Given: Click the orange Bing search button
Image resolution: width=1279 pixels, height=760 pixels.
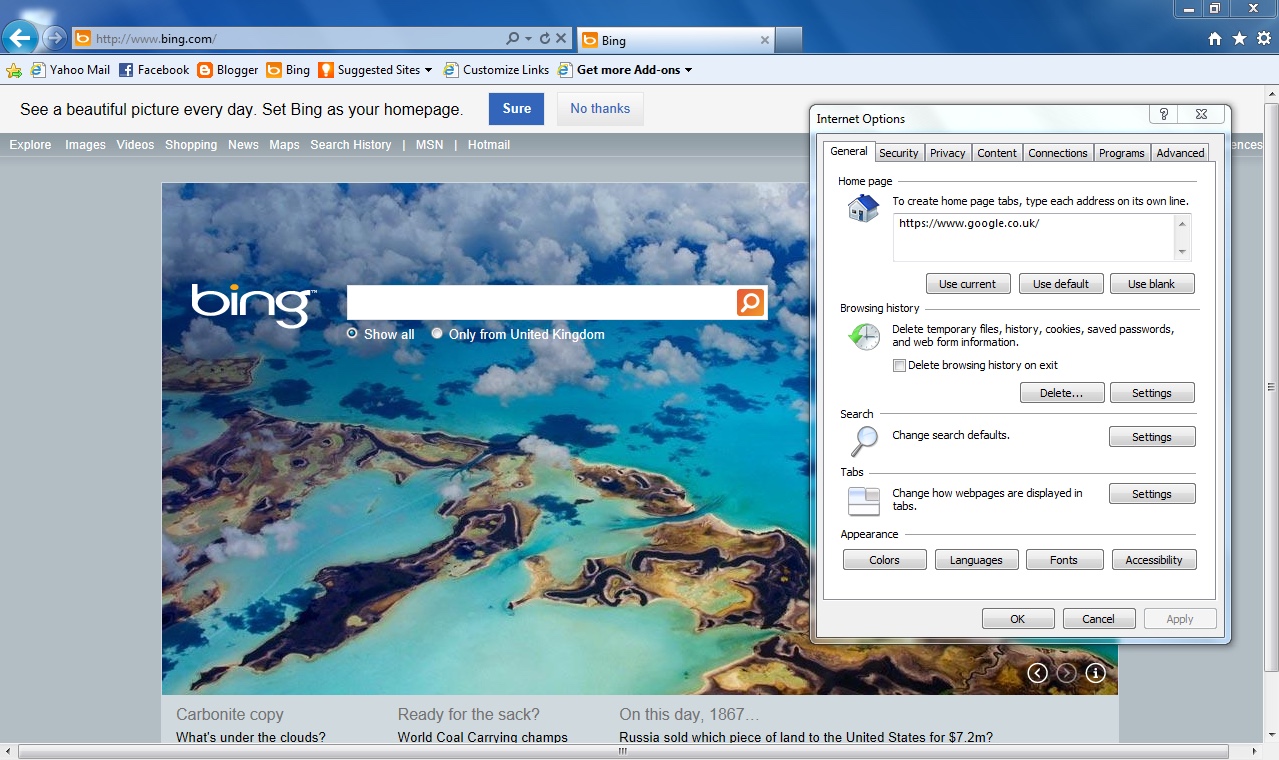Looking at the screenshot, I should point(751,302).
